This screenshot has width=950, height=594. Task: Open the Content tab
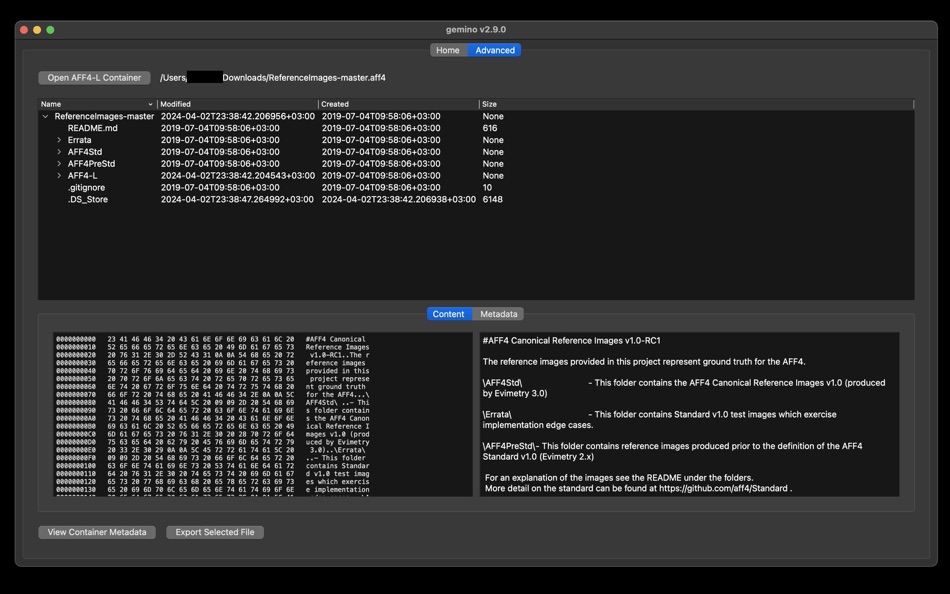[448, 314]
